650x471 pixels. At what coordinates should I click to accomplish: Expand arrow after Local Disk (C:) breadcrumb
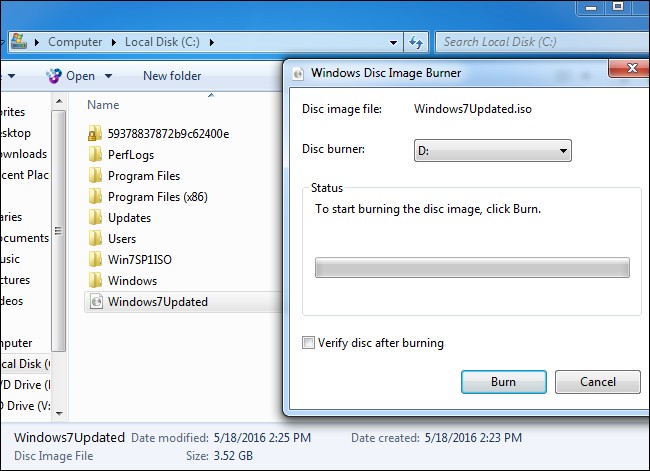click(x=212, y=42)
